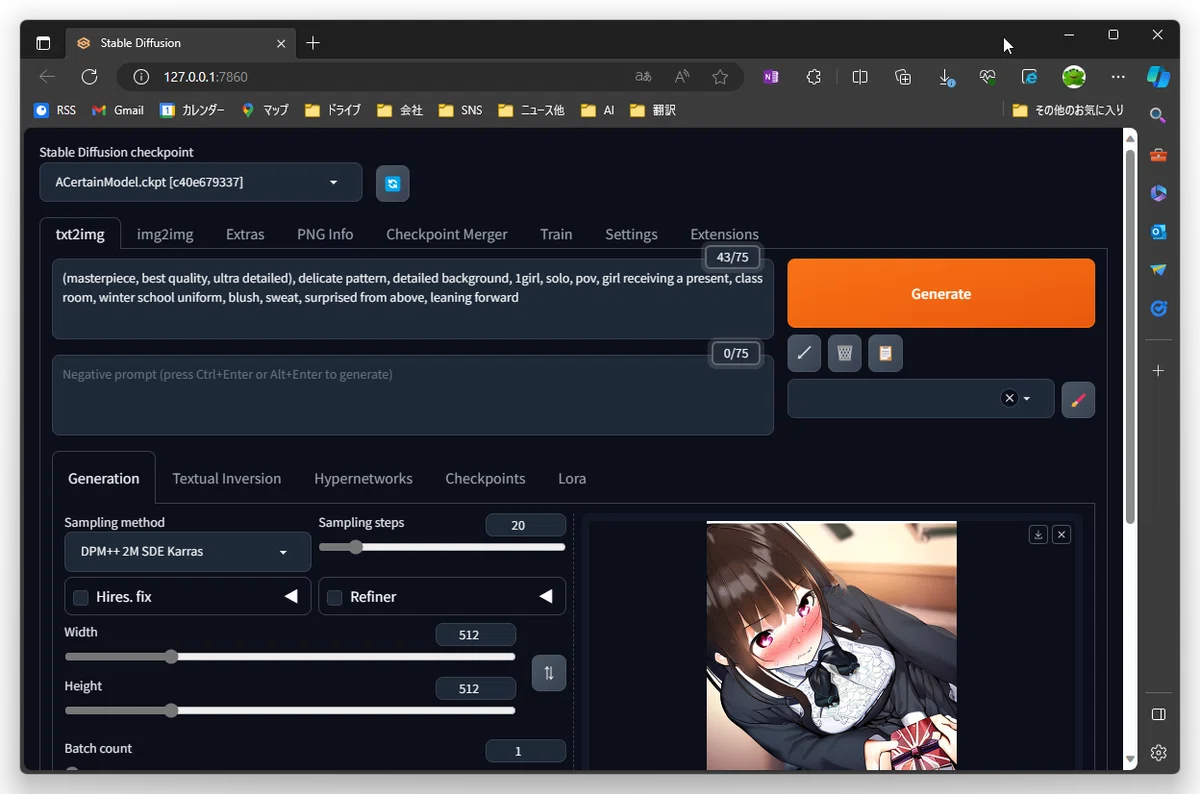This screenshot has height=794, width=1200.
Task: Open the Checkpoint Merger tab
Action: click(x=447, y=234)
